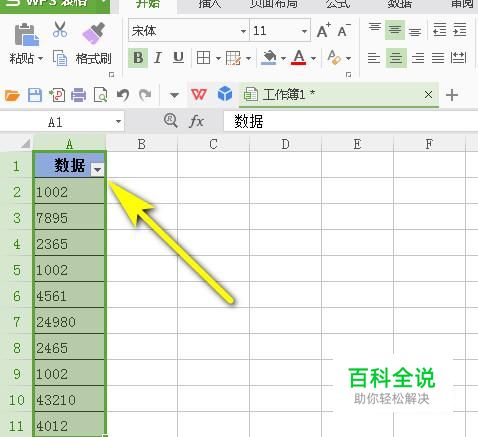Decrease indent icon
The width and height of the screenshot is (478, 437).
(439, 30)
